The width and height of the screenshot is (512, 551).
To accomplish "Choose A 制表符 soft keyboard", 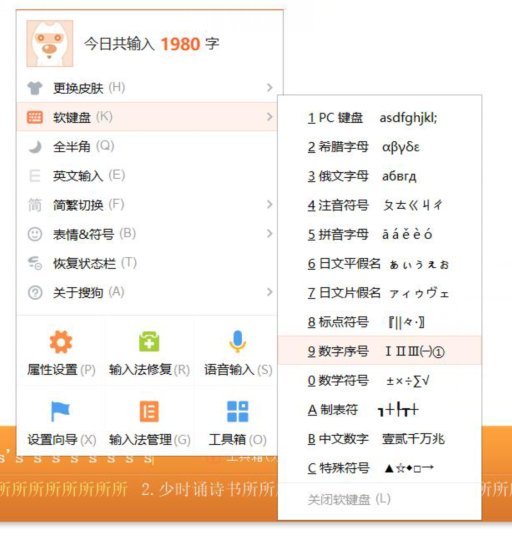I will point(380,410).
